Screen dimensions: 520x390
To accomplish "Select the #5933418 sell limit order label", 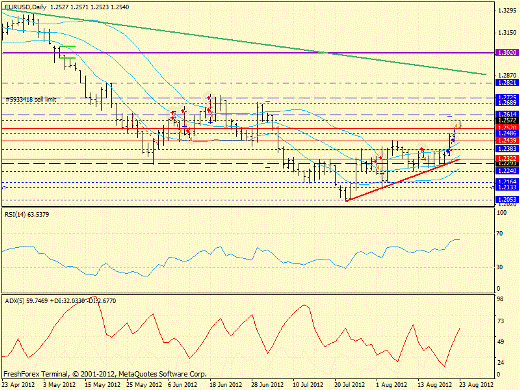I will coord(31,99).
